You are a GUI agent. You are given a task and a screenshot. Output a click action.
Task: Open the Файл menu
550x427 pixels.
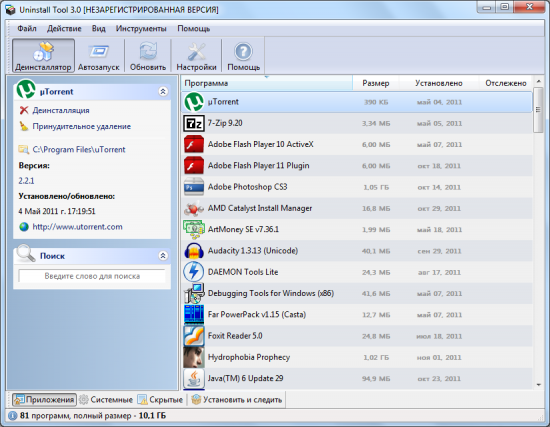pos(27,28)
